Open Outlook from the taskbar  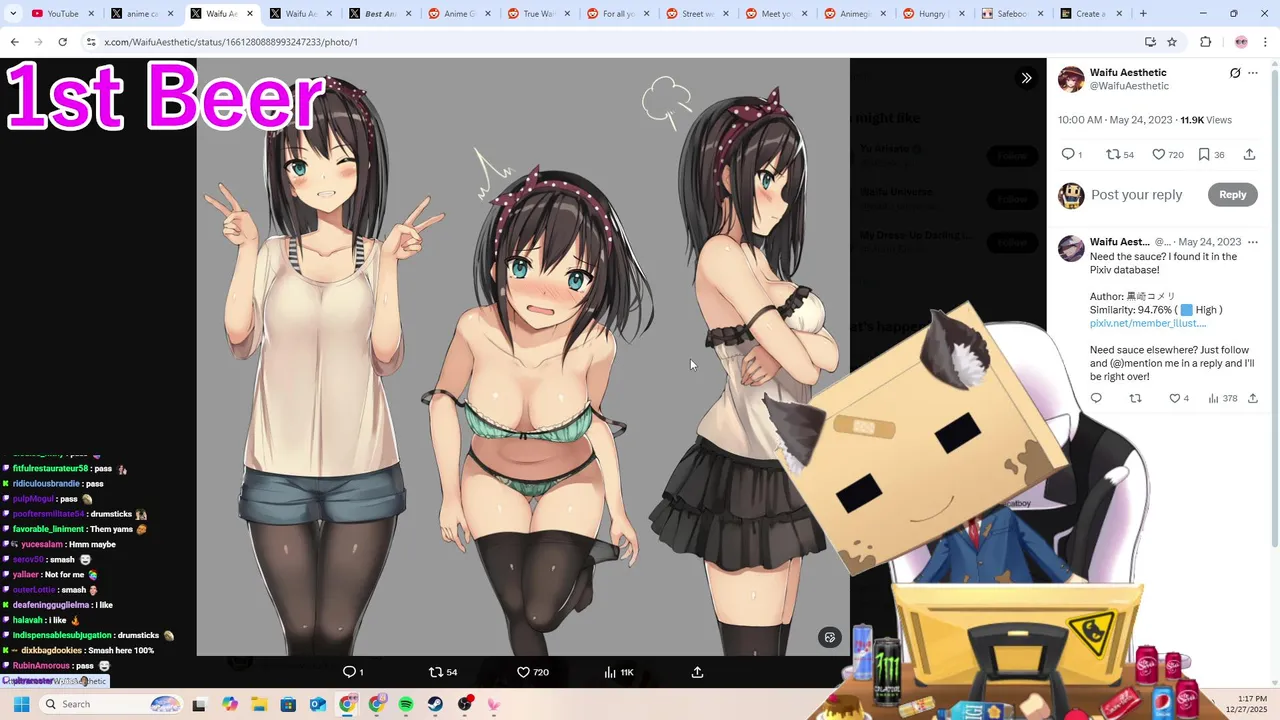(318, 704)
